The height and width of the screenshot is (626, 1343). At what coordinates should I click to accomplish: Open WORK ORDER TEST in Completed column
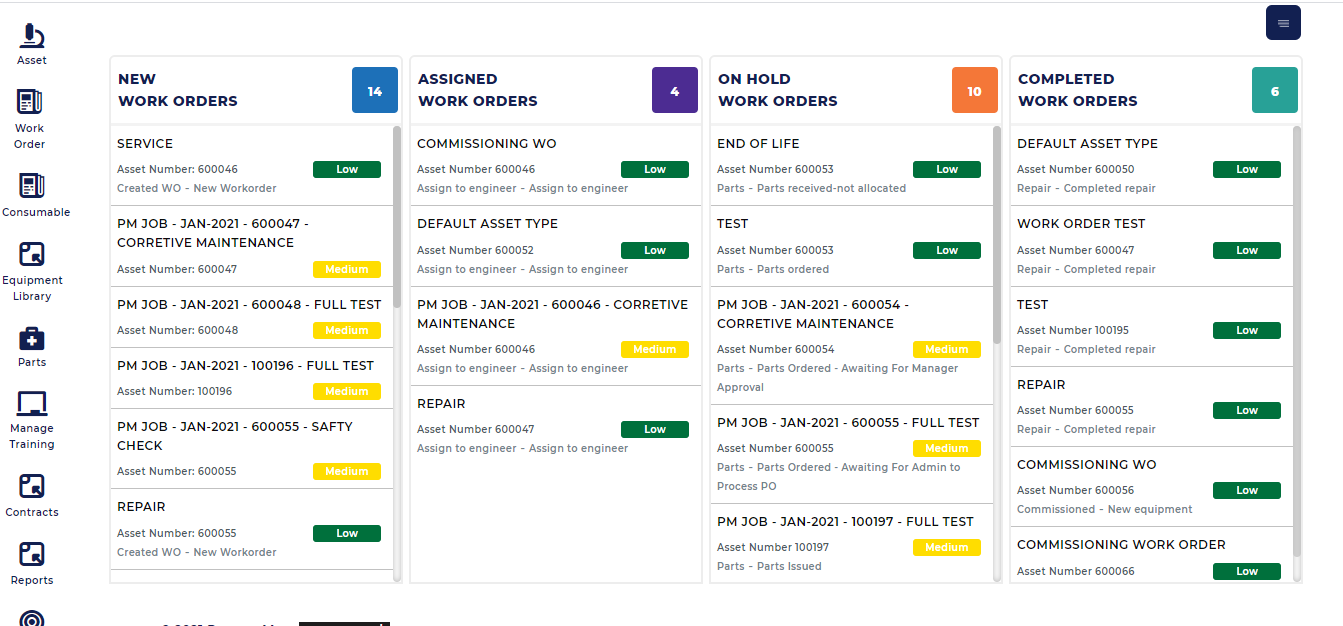point(1078,223)
